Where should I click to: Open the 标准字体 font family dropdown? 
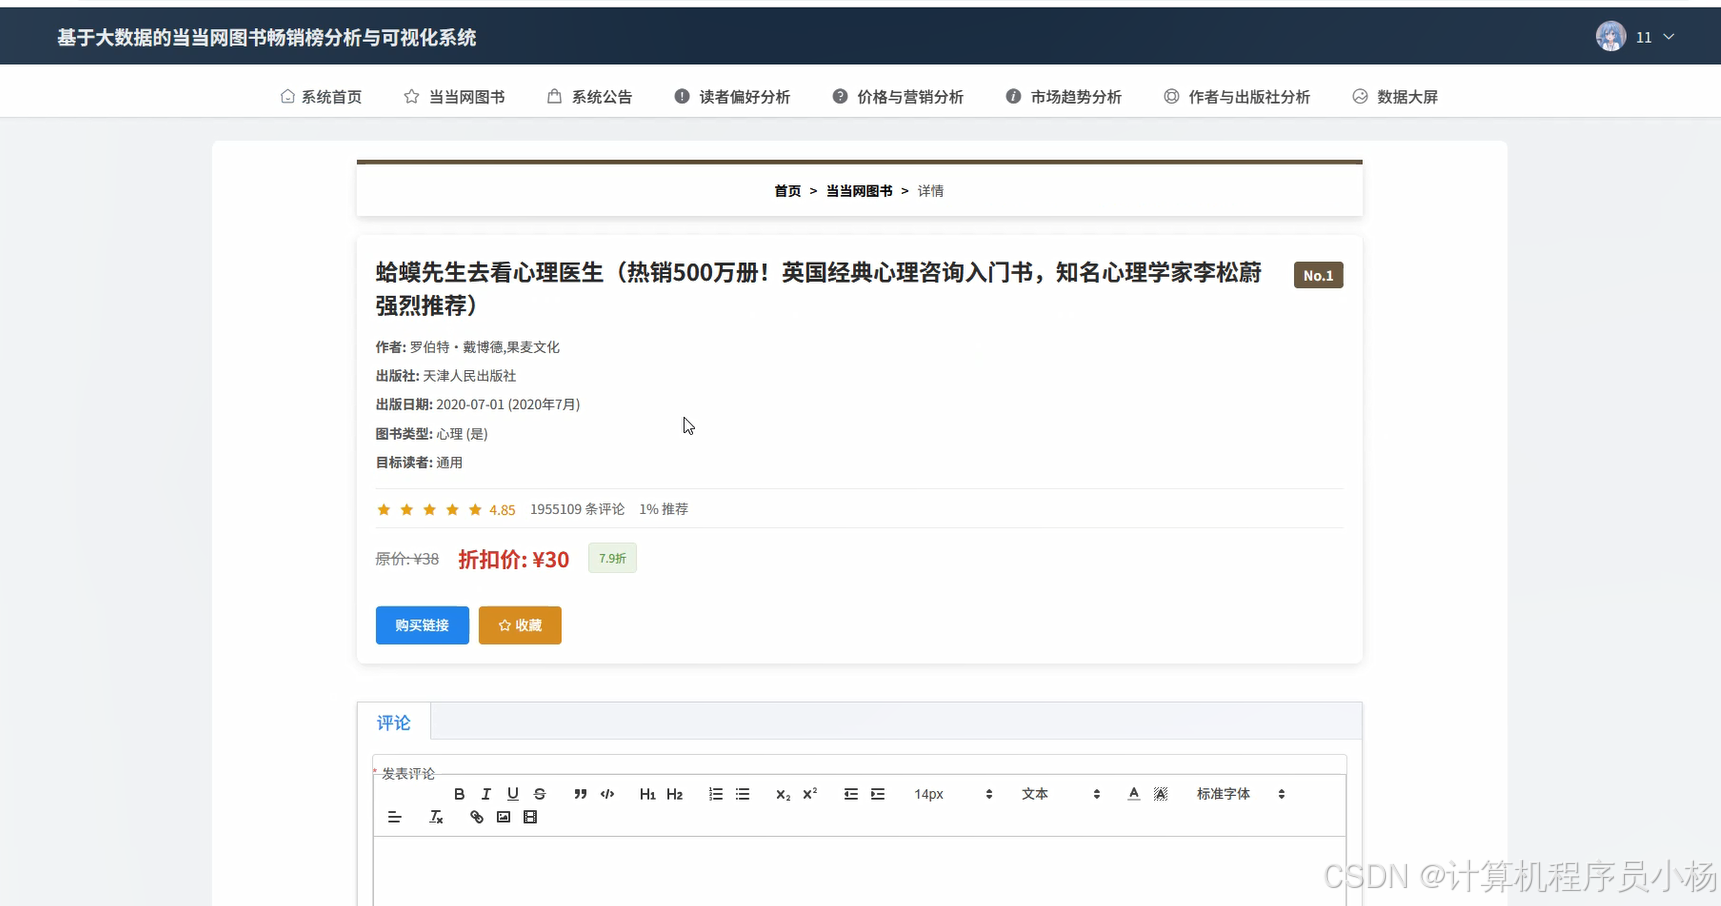tap(1240, 794)
